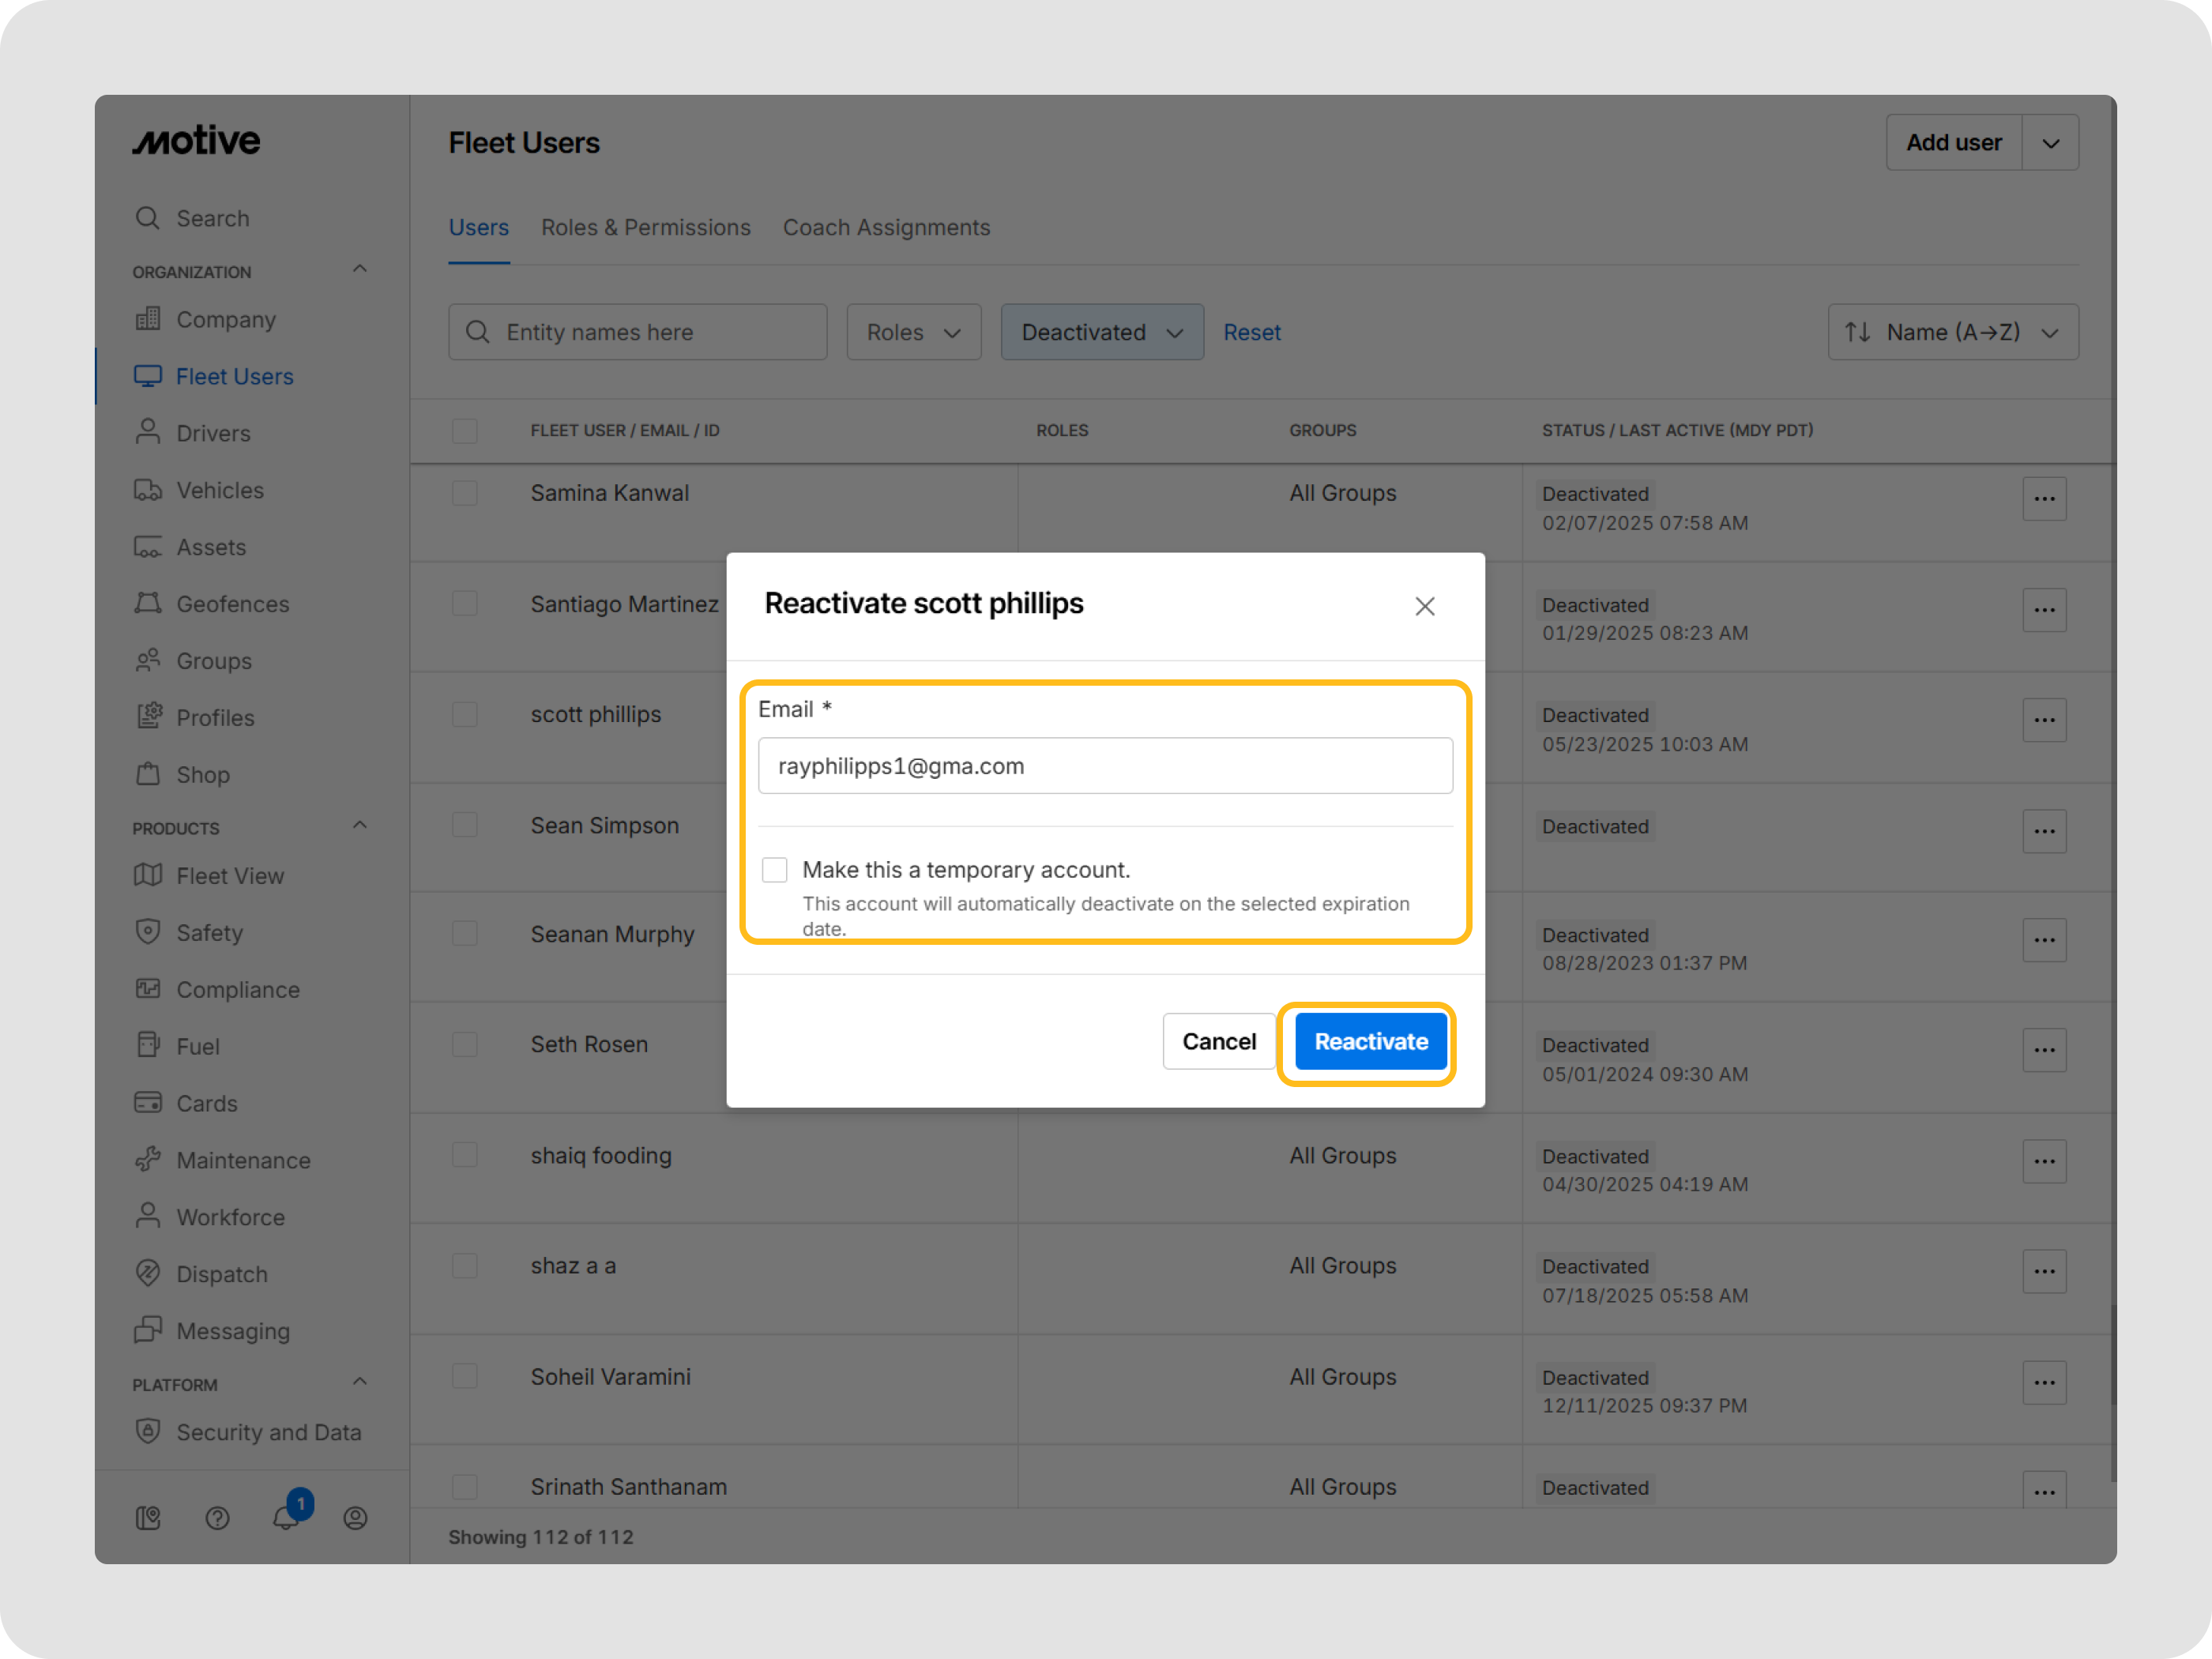Open the Roles filter dropdown
The image size is (2212, 1659).
point(913,332)
